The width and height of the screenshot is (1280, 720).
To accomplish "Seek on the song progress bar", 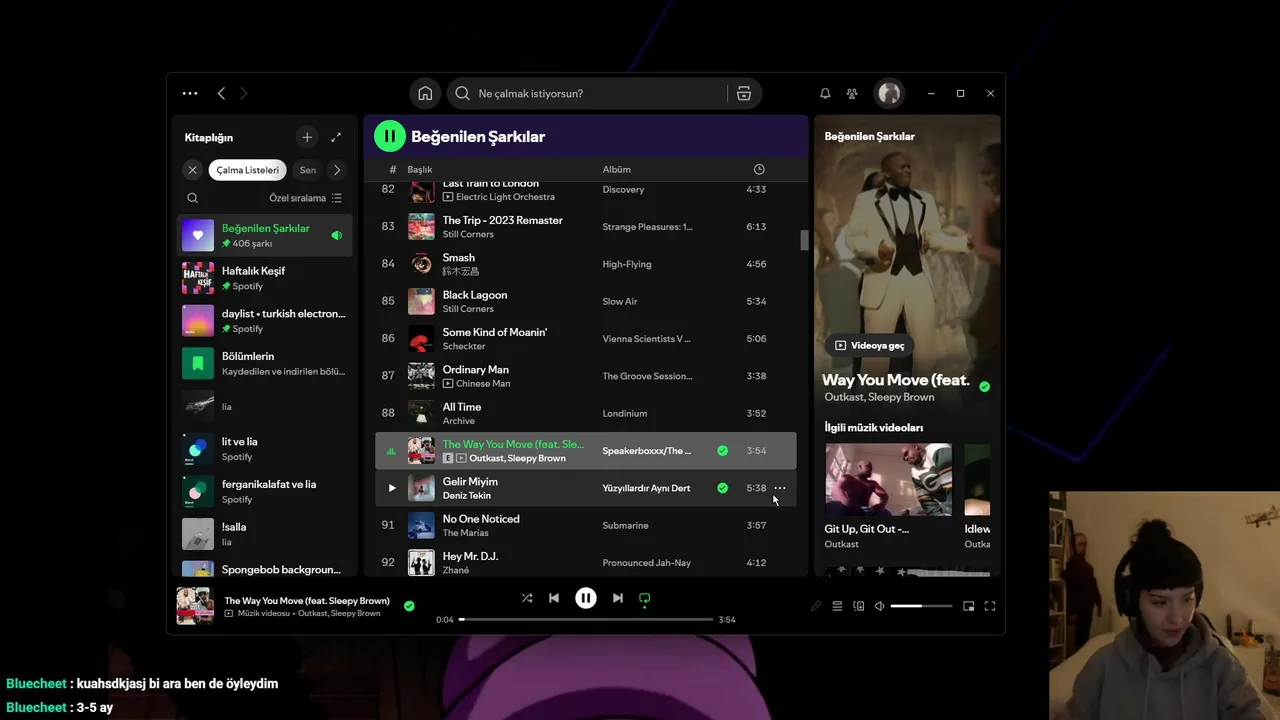I will coord(586,620).
